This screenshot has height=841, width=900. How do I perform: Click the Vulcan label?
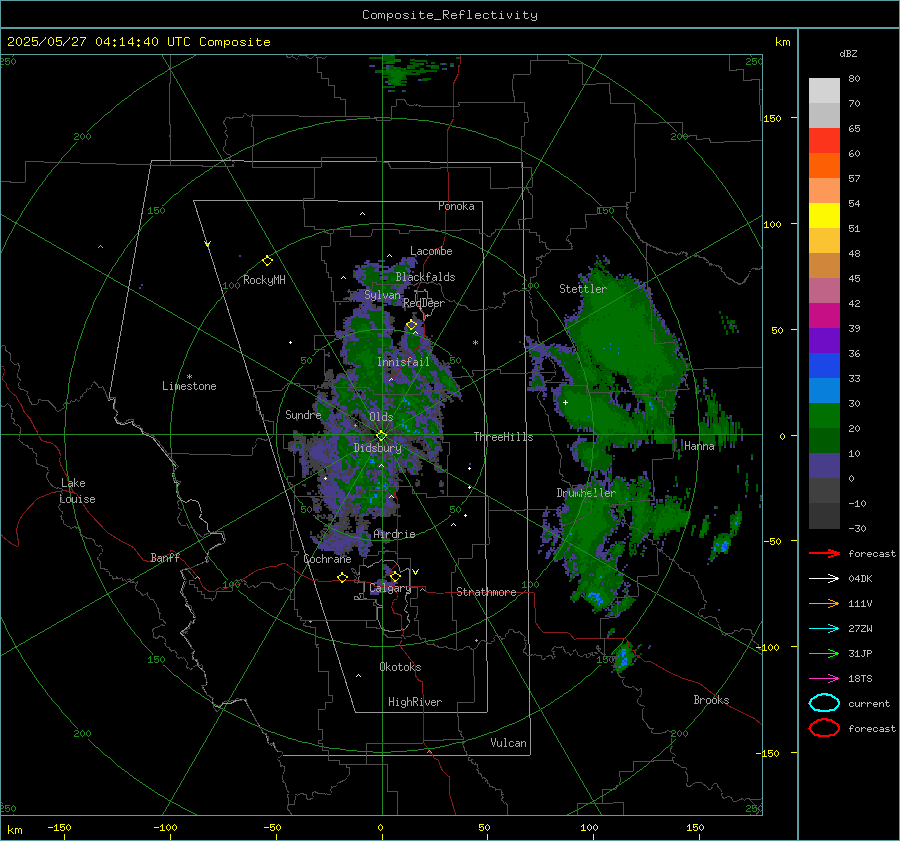508,743
